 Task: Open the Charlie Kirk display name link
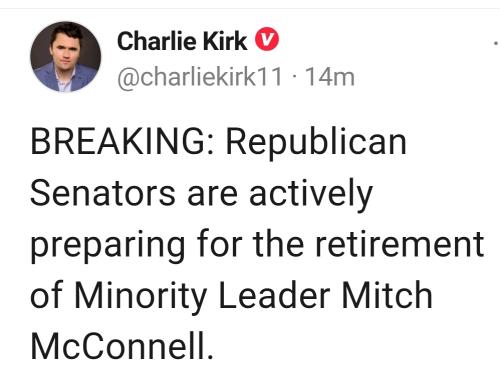[x=182, y=41]
